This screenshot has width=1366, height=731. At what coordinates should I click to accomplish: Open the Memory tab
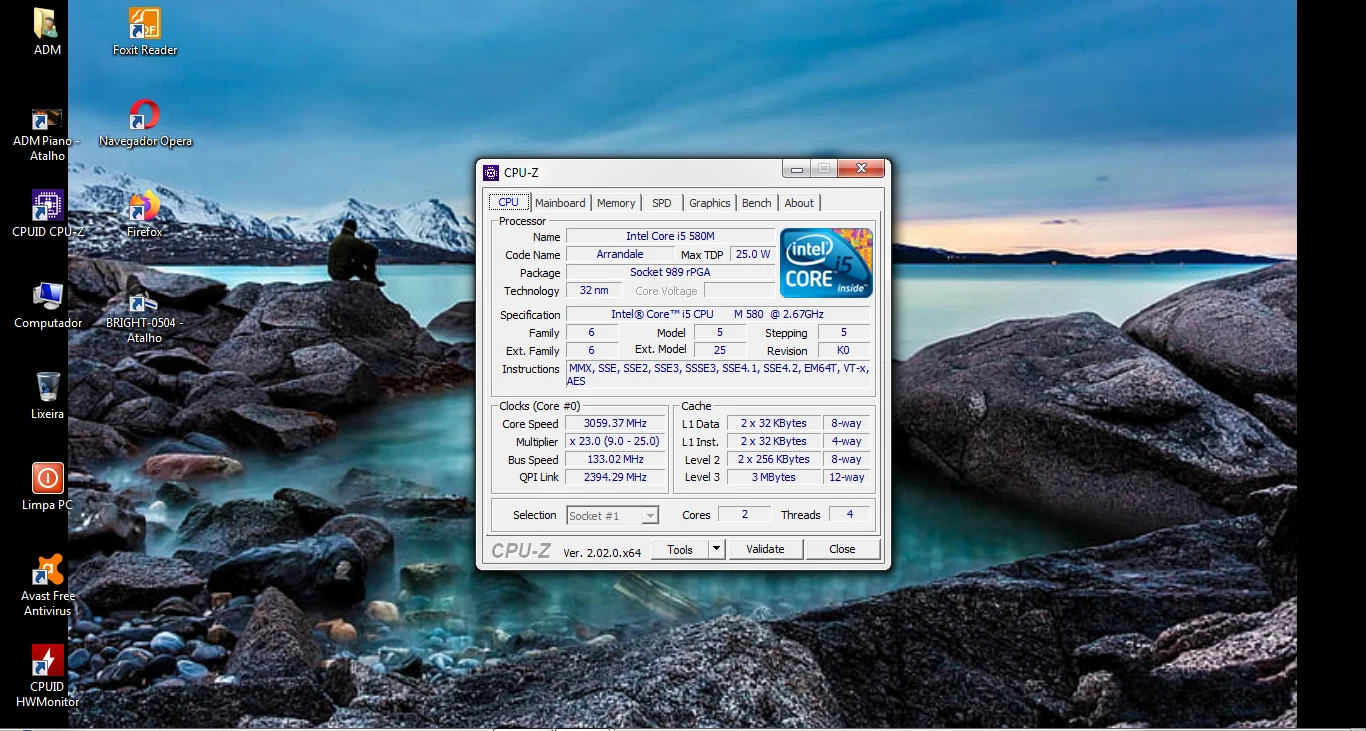click(x=616, y=203)
